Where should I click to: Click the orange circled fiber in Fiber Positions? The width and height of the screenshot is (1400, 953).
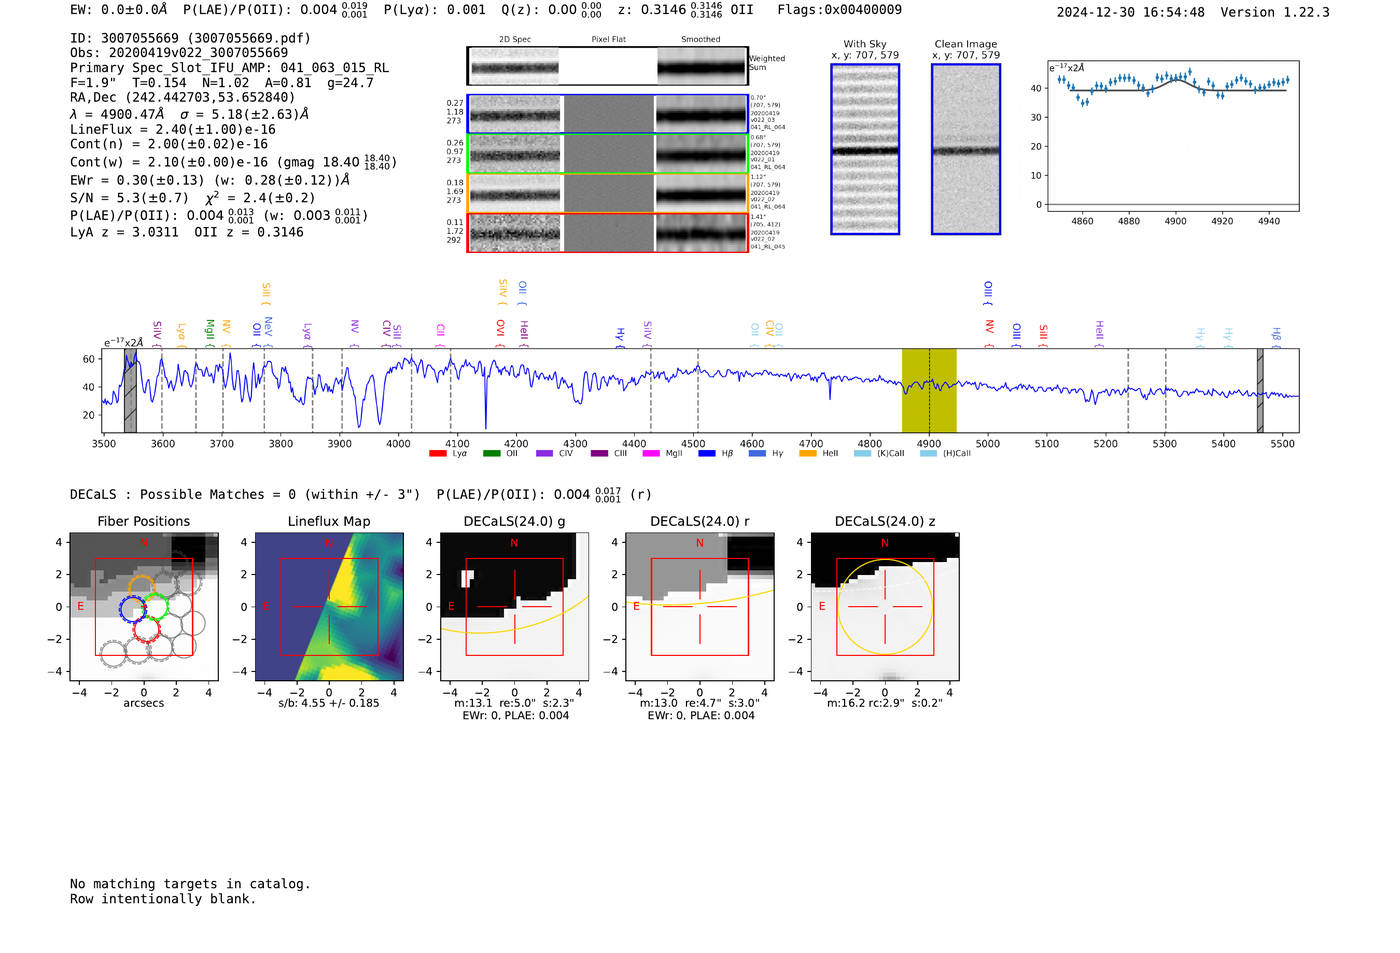click(141, 589)
